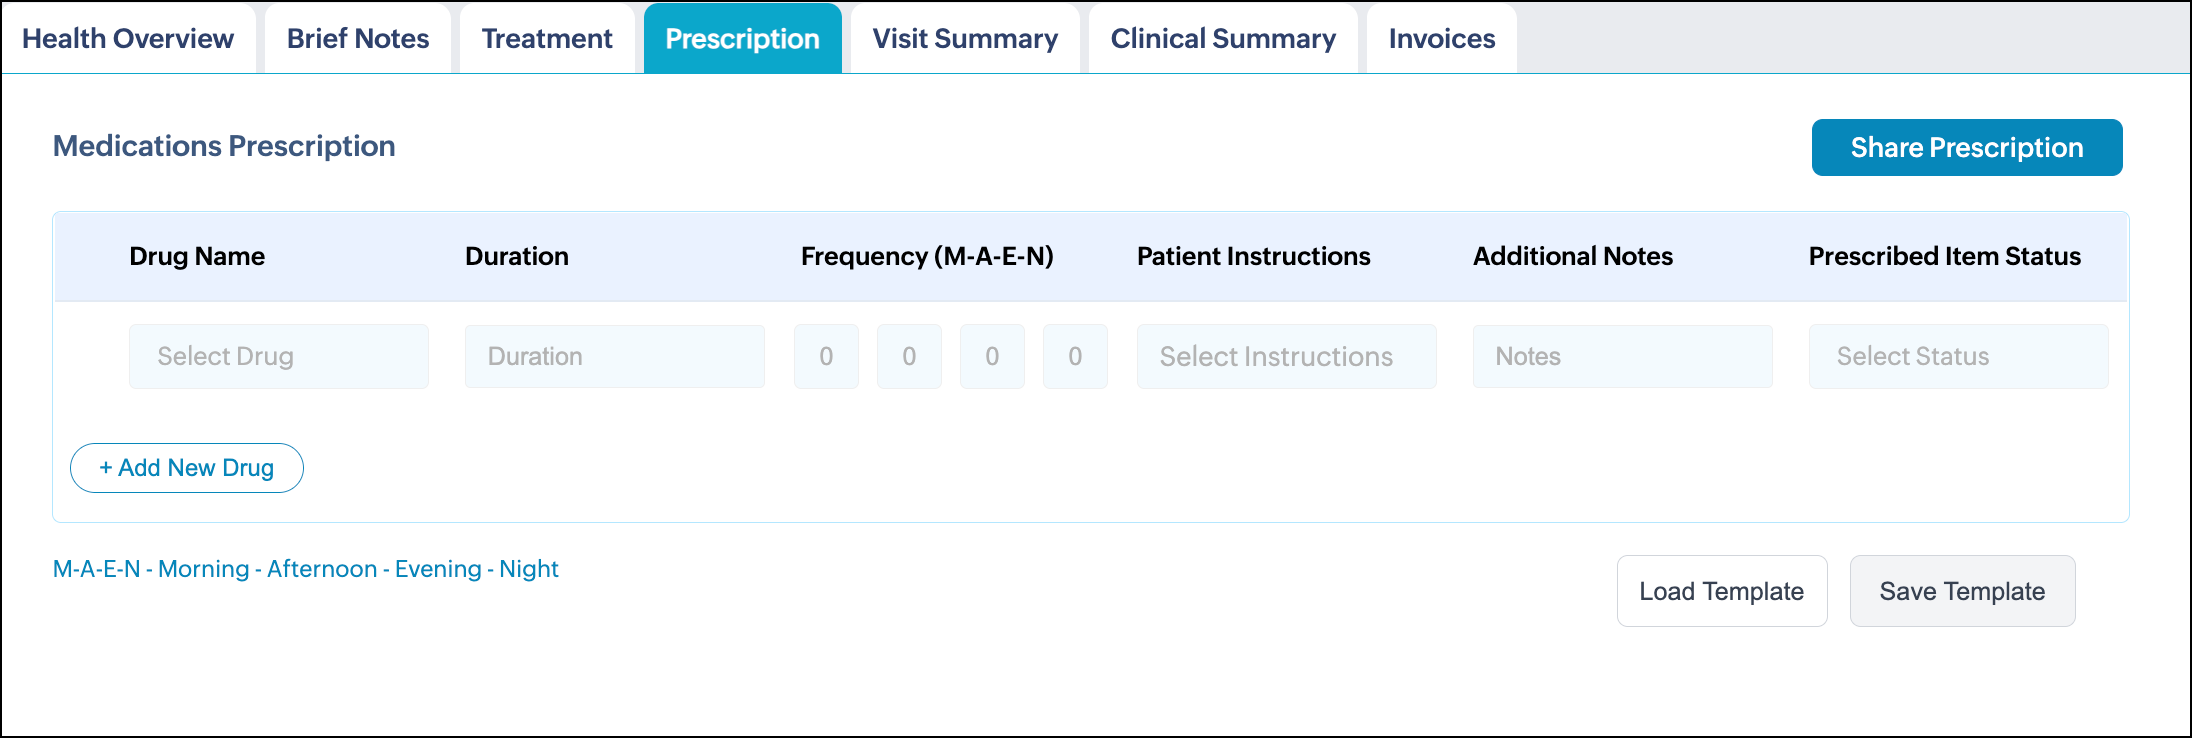Switch to the Brief Notes tab

[358, 39]
